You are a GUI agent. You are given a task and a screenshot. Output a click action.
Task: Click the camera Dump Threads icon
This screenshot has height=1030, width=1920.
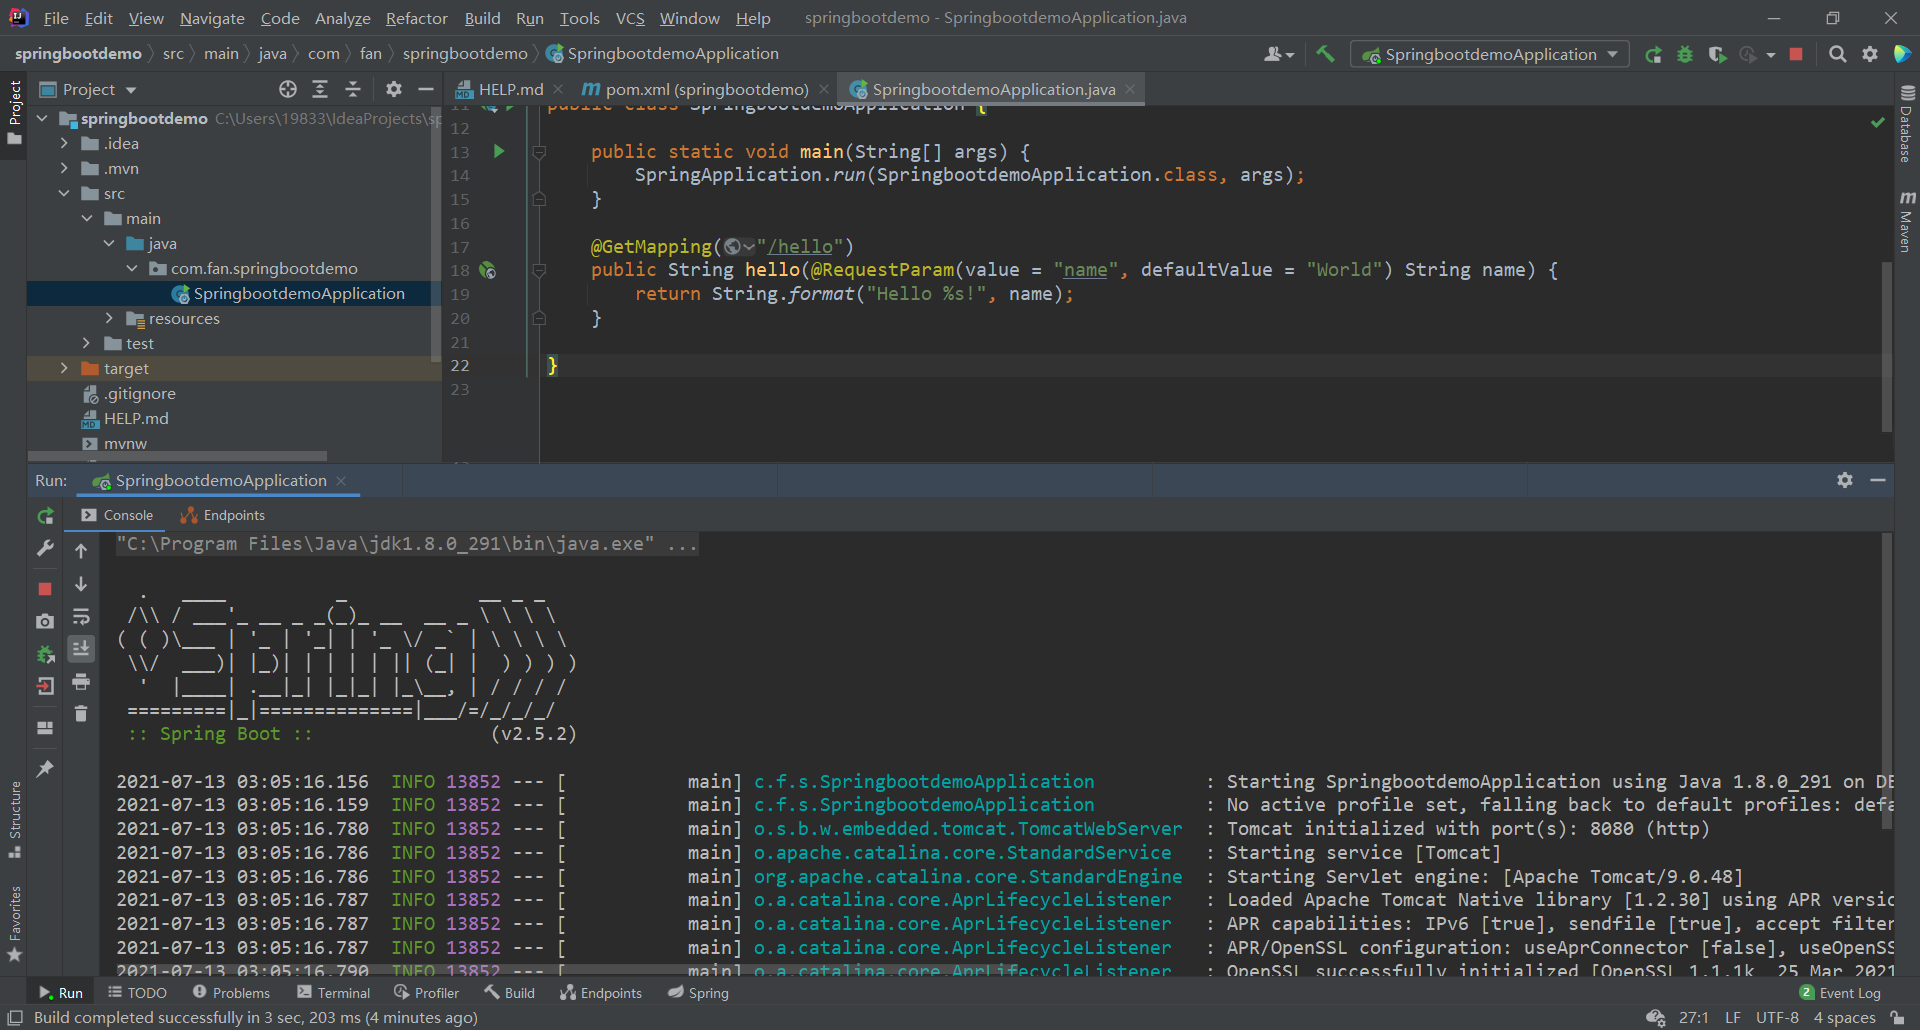coord(45,622)
